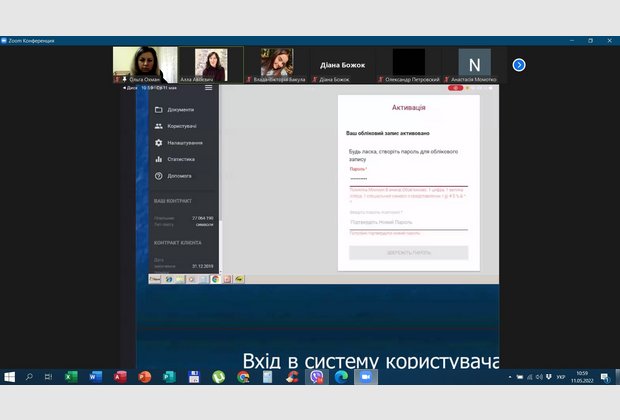Screen dimensions: 620x420
Task: Show hidden system tray icons
Action: pos(510,377)
